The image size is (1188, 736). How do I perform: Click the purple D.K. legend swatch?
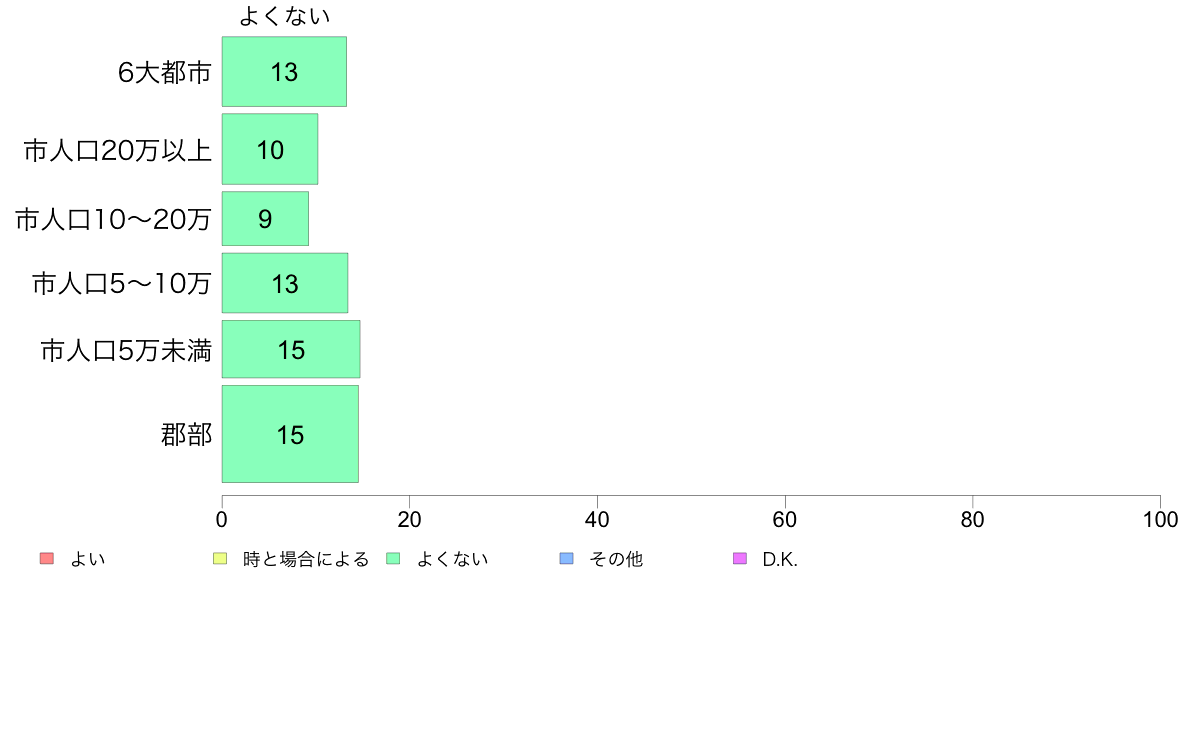point(739,559)
